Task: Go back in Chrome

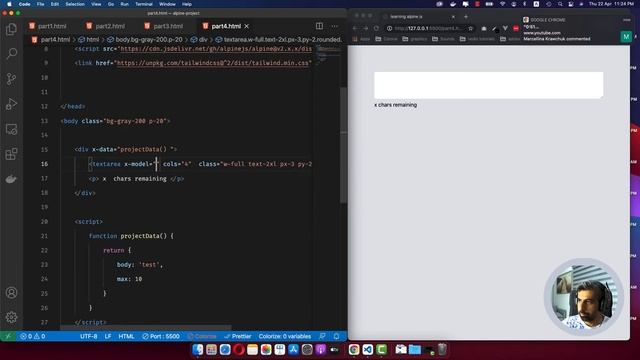Action: [355, 28]
